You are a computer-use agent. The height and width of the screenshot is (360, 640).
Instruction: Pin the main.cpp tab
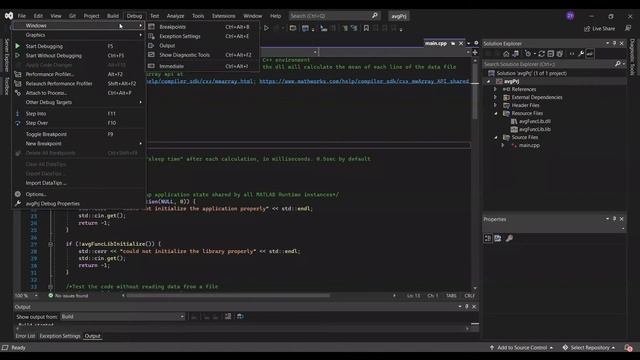click(x=453, y=43)
